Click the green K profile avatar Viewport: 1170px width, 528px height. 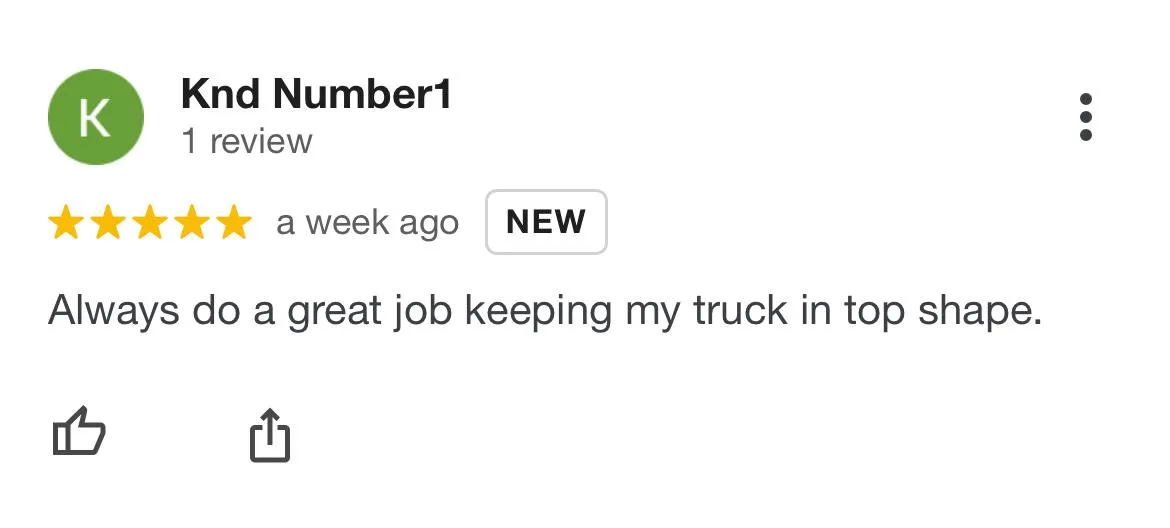coord(95,117)
